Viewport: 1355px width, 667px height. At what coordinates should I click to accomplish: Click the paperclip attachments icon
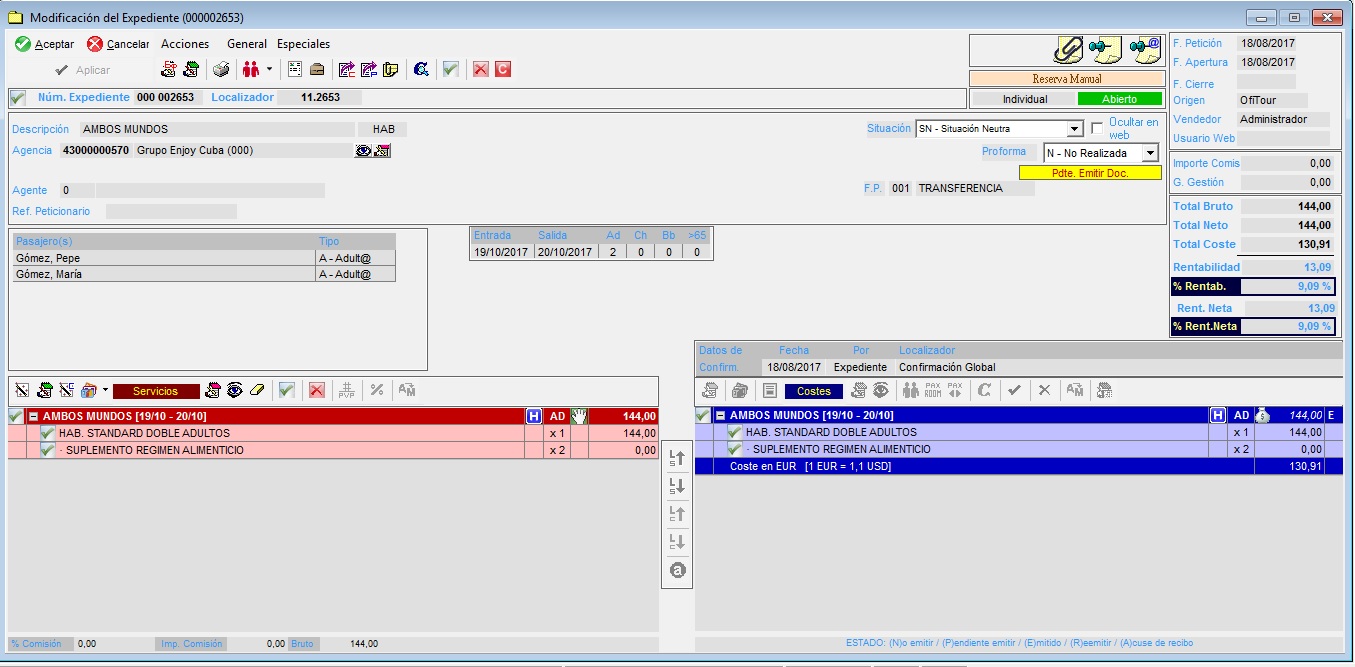[x=1070, y=48]
